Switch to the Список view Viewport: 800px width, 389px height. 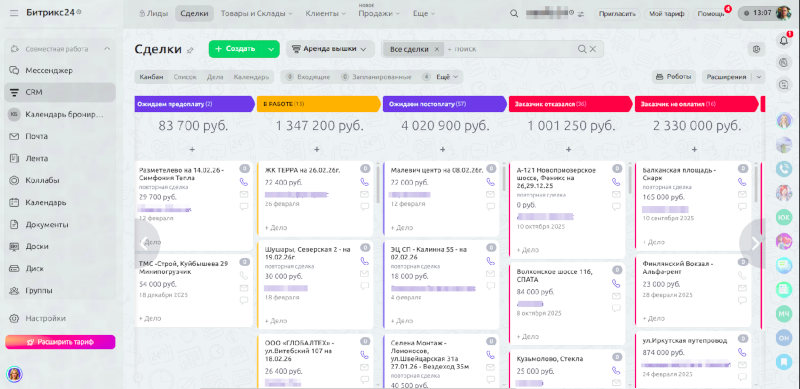[x=185, y=77]
